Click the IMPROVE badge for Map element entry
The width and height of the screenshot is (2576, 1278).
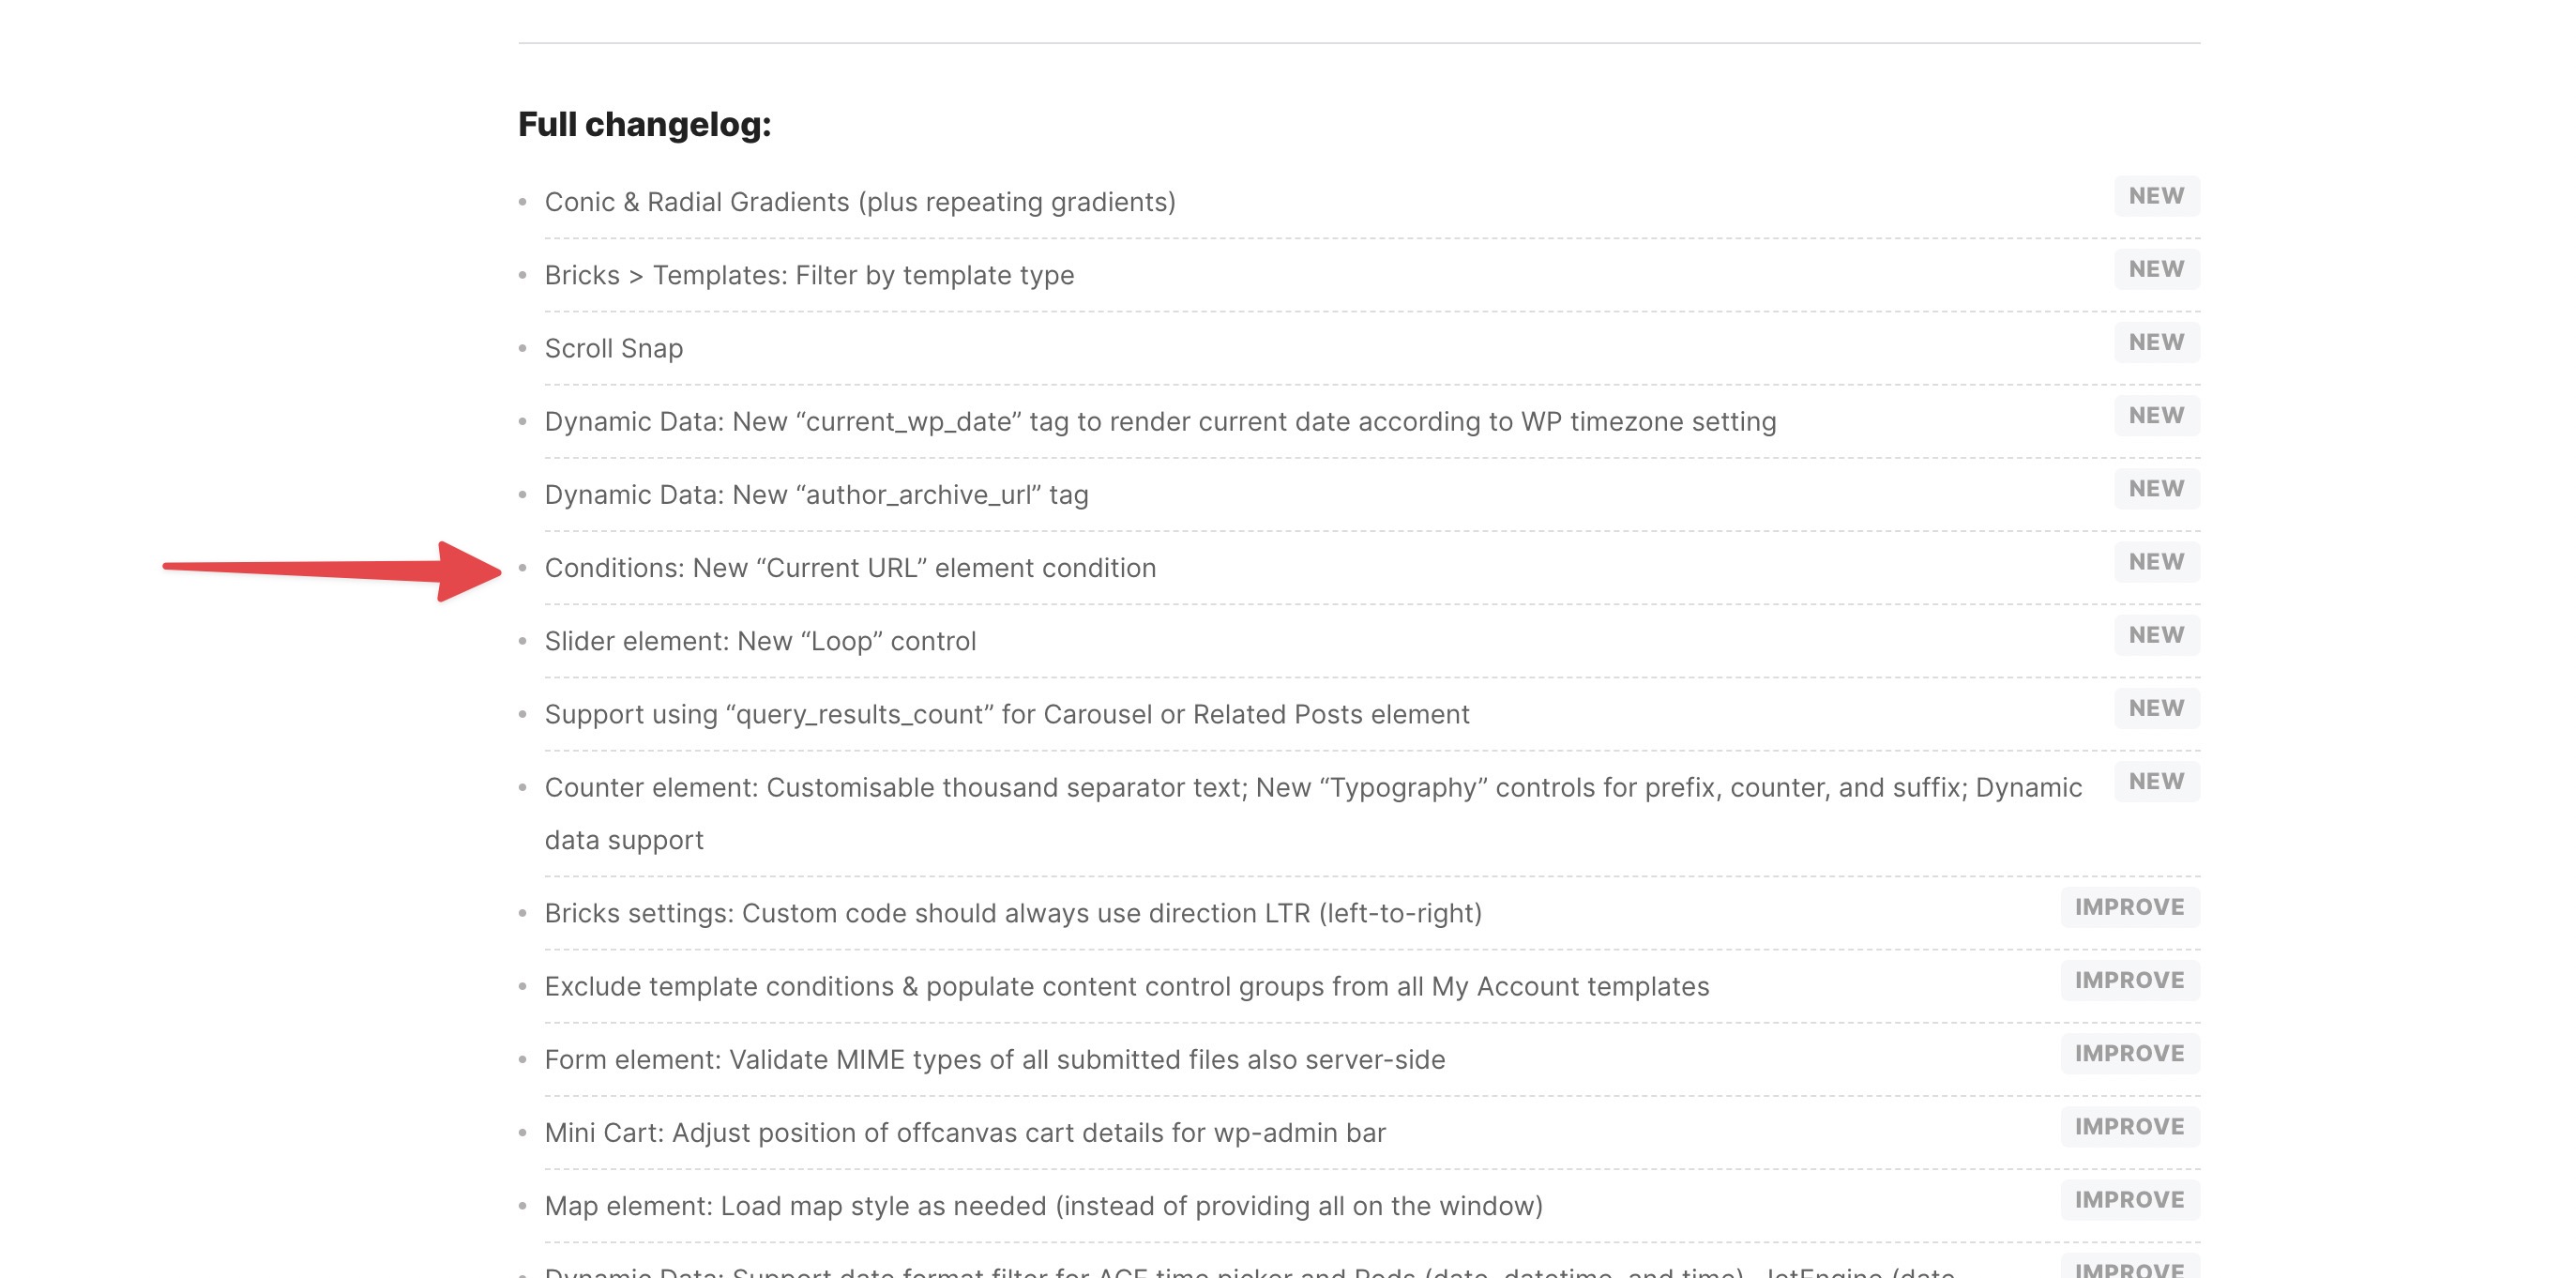tap(2129, 1199)
